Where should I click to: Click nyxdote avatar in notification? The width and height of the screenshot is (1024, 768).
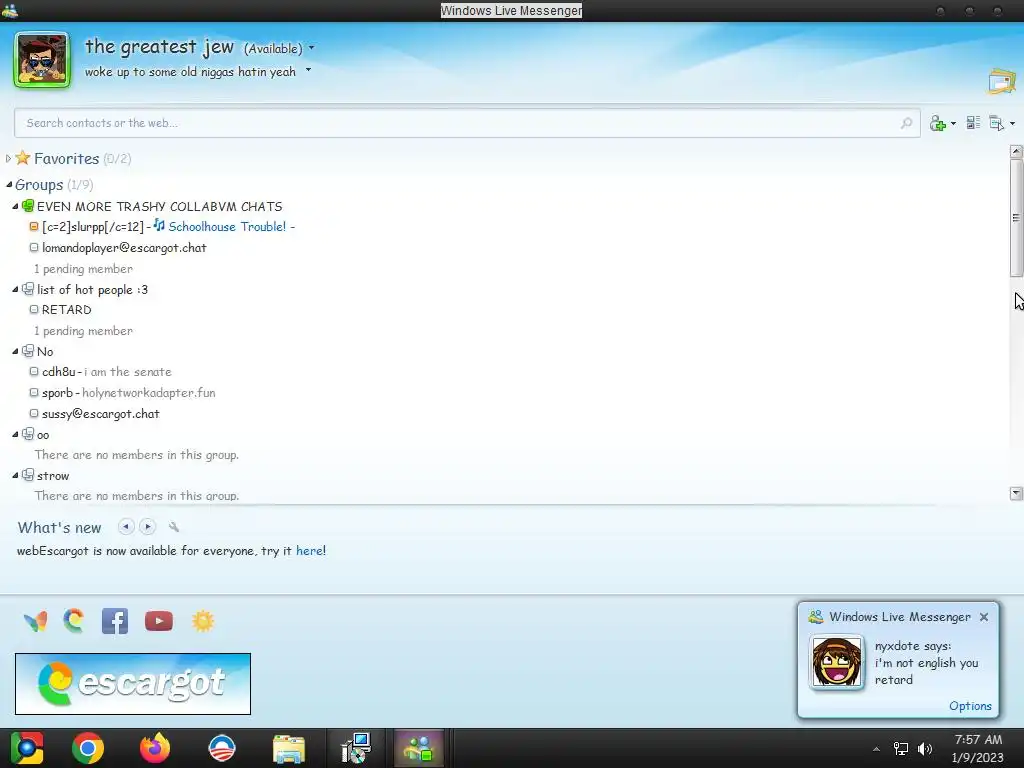(837, 662)
